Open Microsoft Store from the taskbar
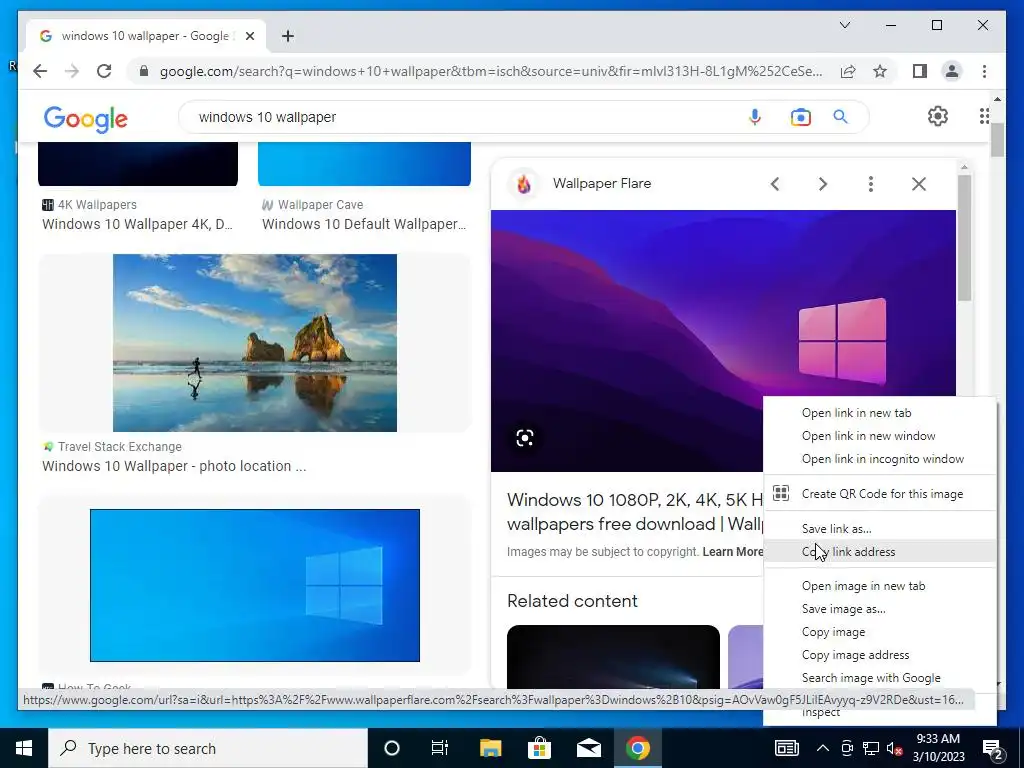The width and height of the screenshot is (1024, 768). [x=539, y=748]
